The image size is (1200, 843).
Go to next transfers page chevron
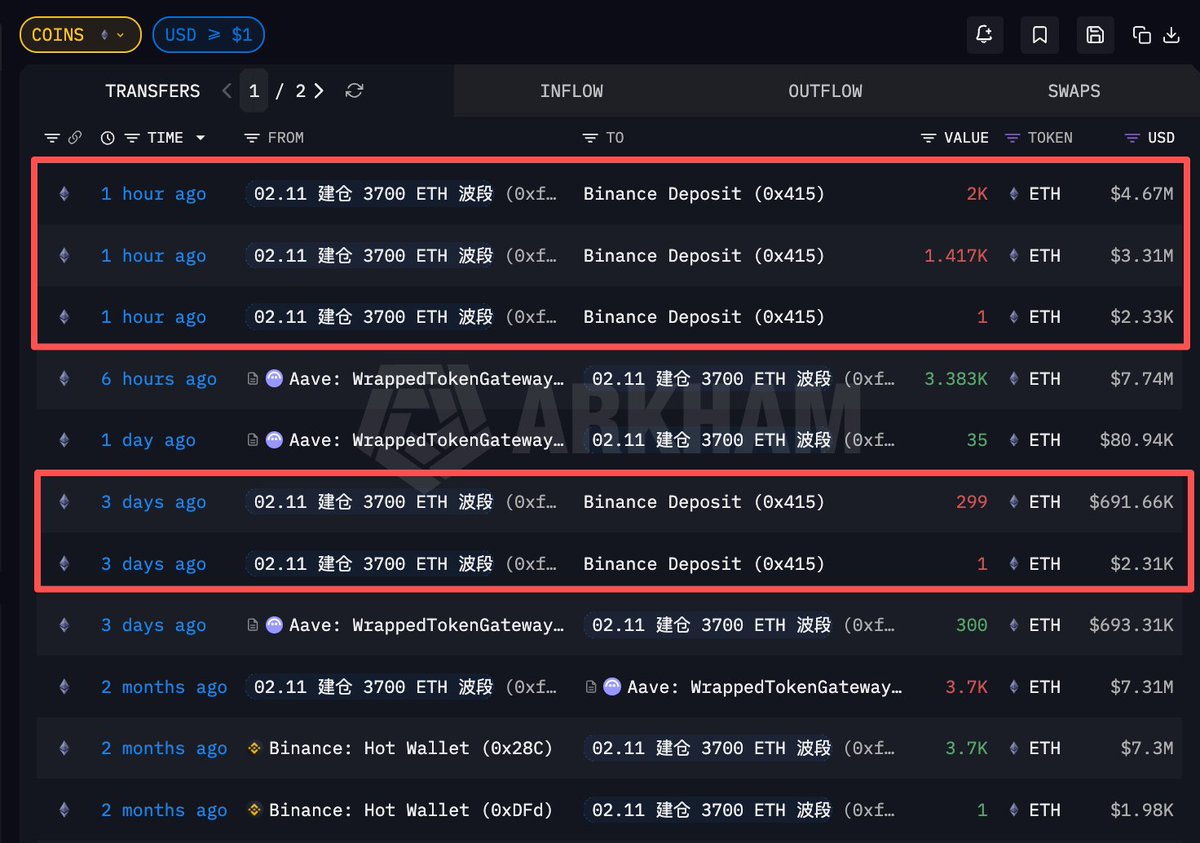(x=318, y=90)
